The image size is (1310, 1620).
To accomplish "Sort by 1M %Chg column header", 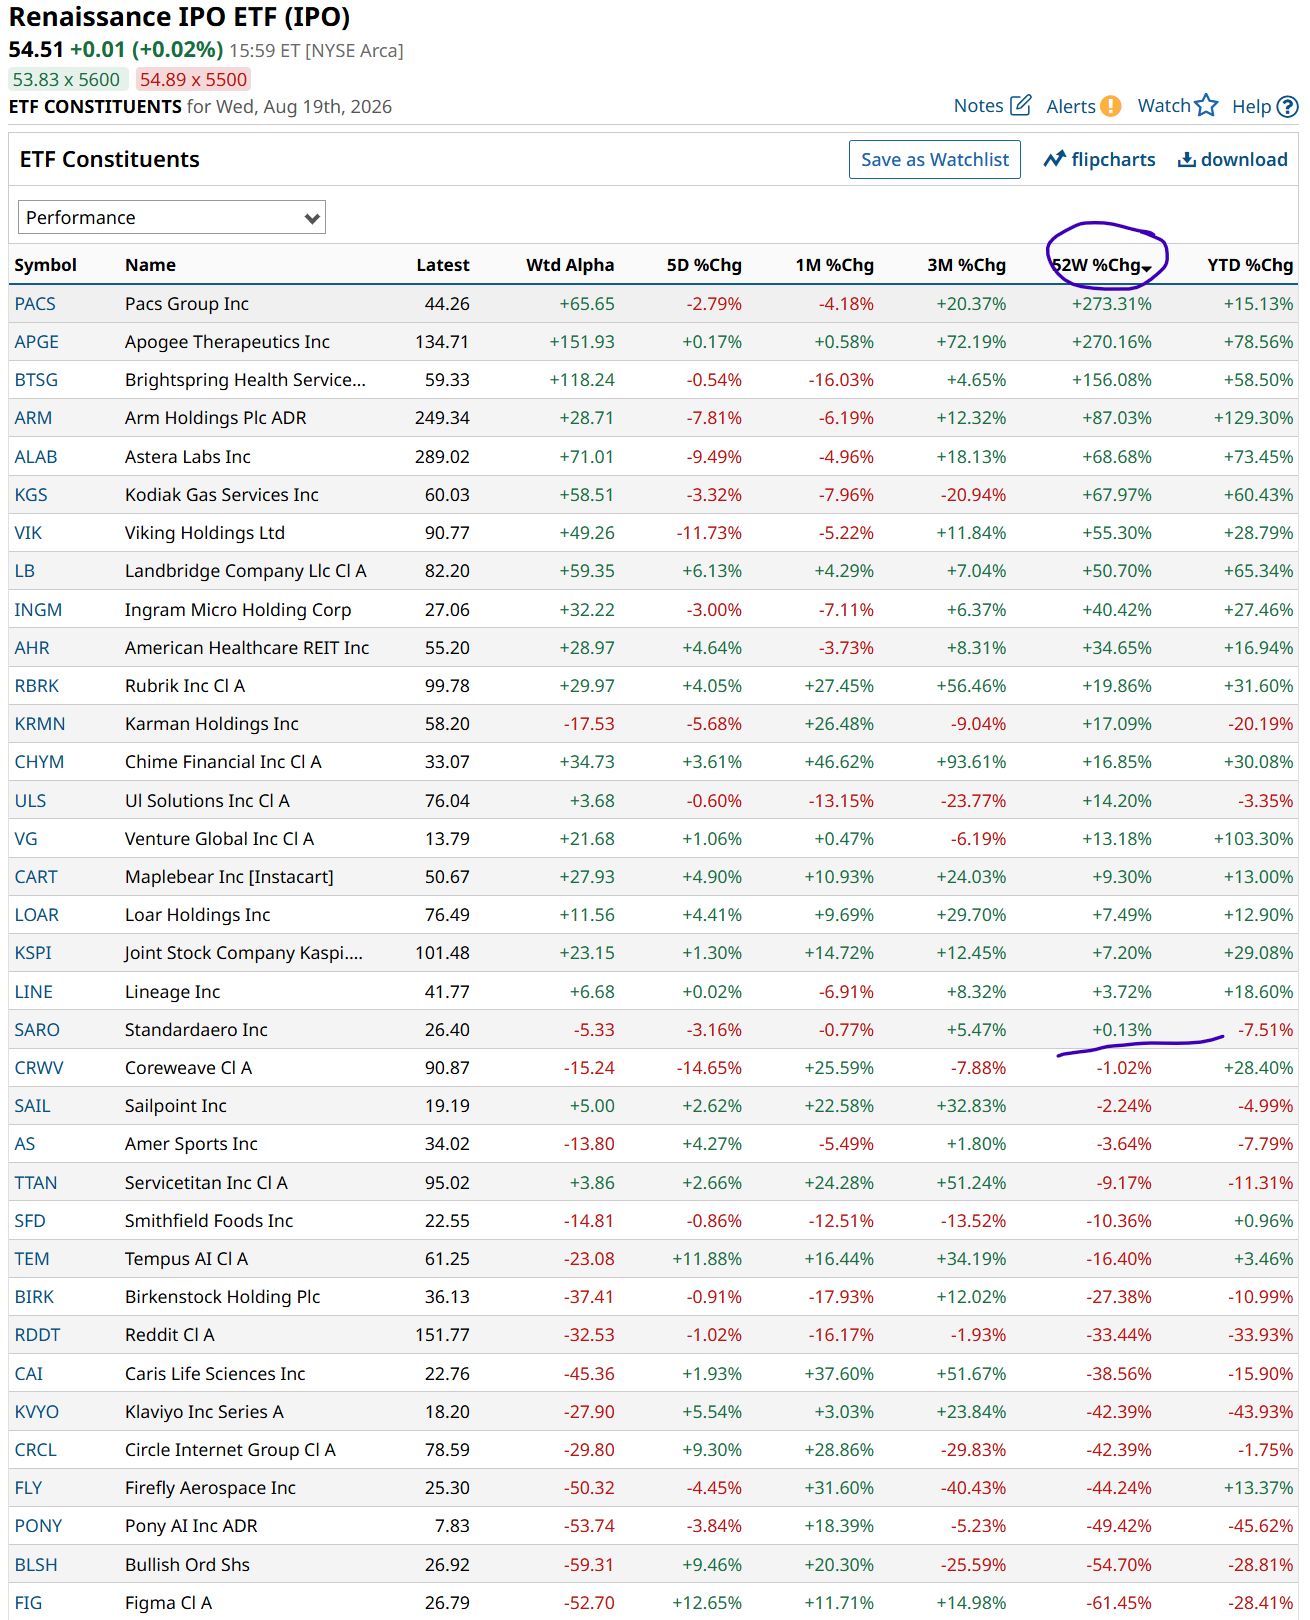I will click(x=834, y=265).
